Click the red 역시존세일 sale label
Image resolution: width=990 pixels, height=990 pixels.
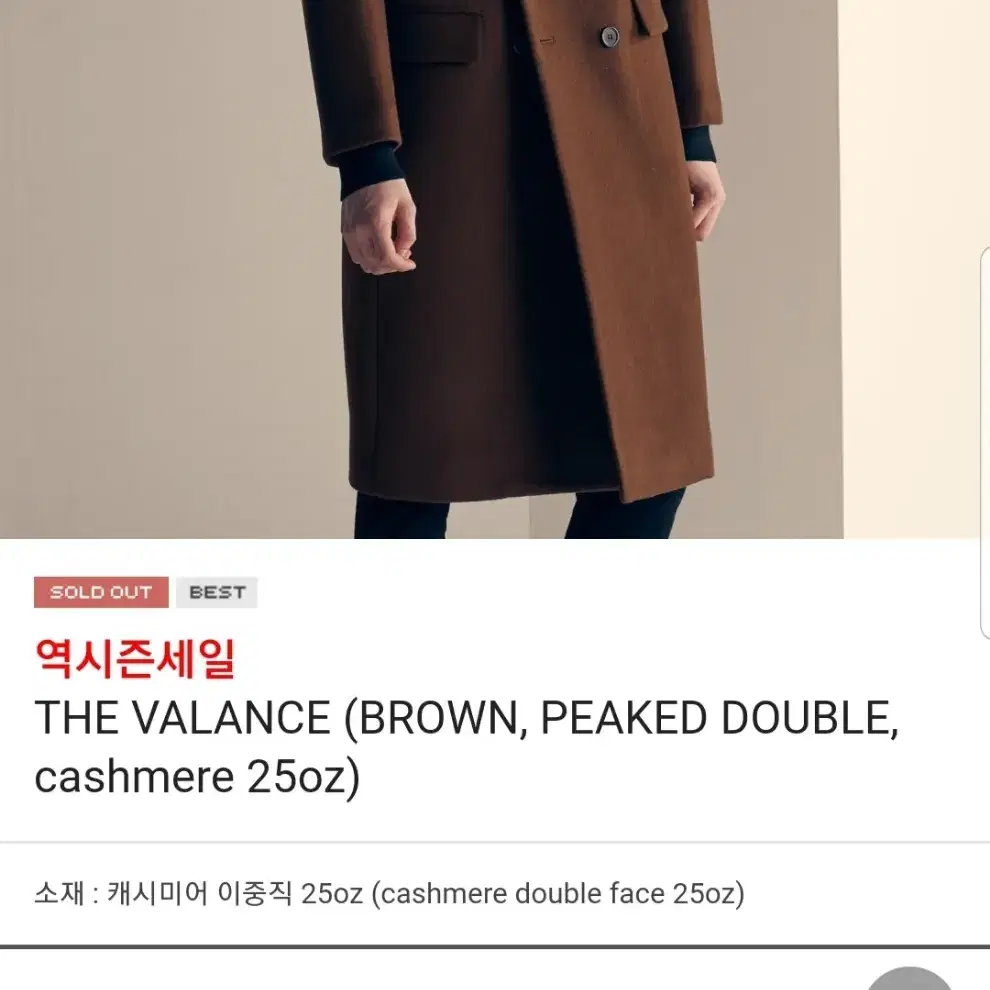[x=135, y=659]
